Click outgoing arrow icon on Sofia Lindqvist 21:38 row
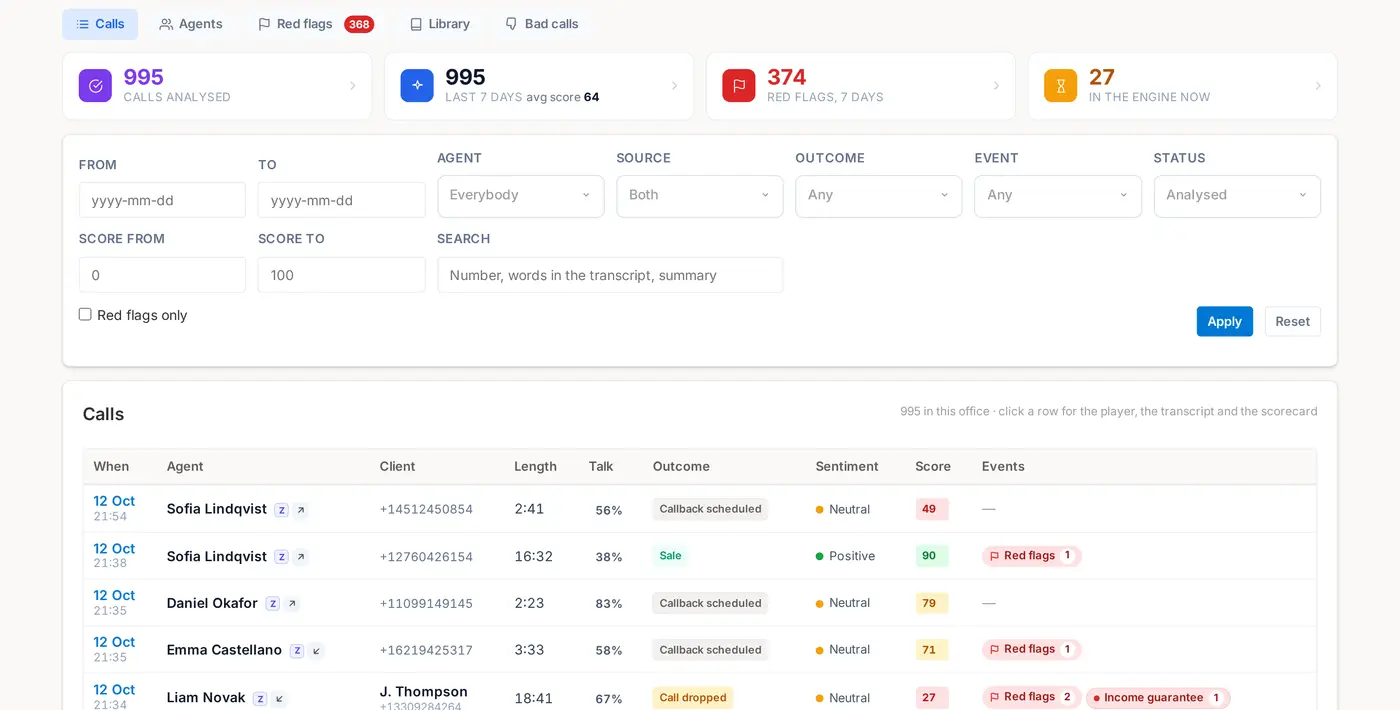Viewport: 1400px width, 710px height. point(301,557)
